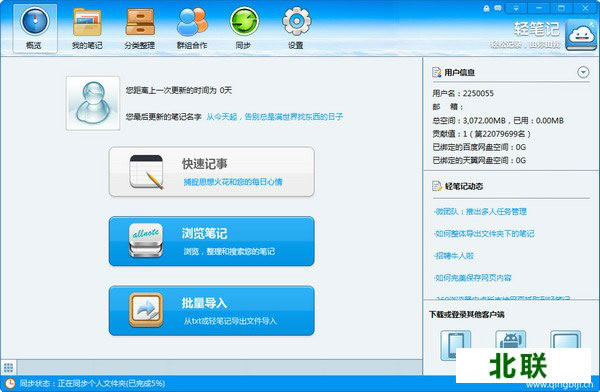Click text 您距离上一次更新的时间为 0天
600x392 pixels.
[x=179, y=90]
